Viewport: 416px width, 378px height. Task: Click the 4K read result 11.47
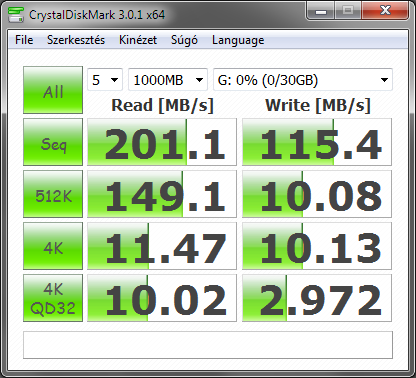pyautogui.click(x=162, y=246)
